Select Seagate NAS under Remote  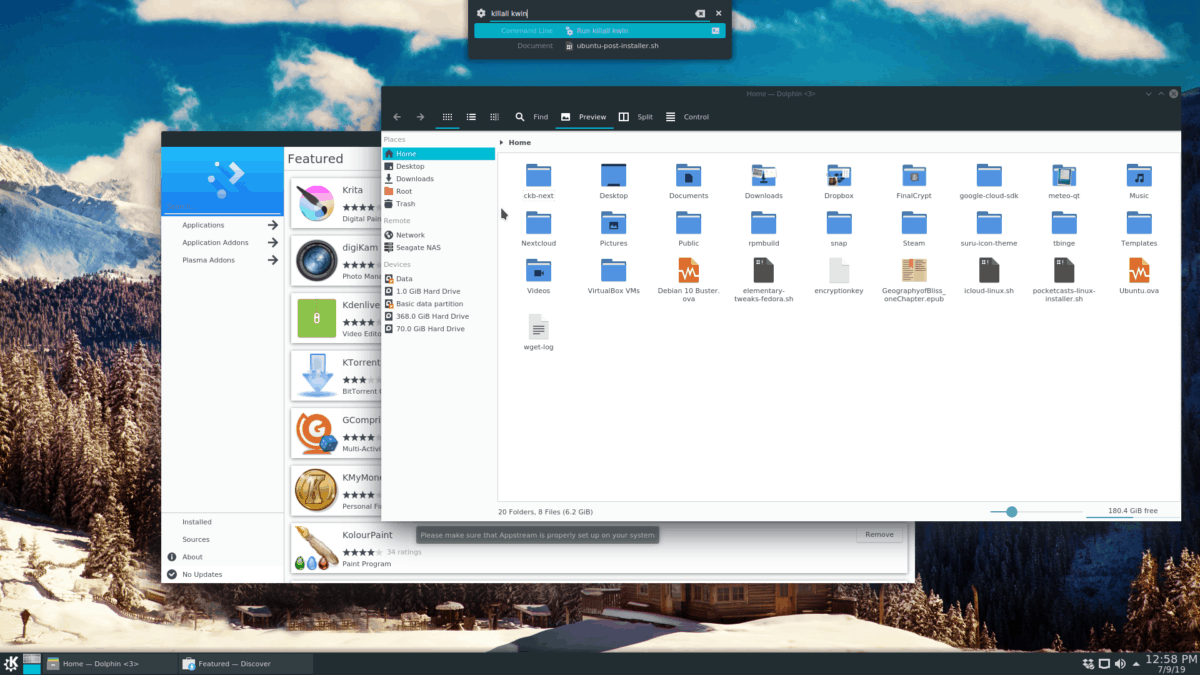coord(438,247)
